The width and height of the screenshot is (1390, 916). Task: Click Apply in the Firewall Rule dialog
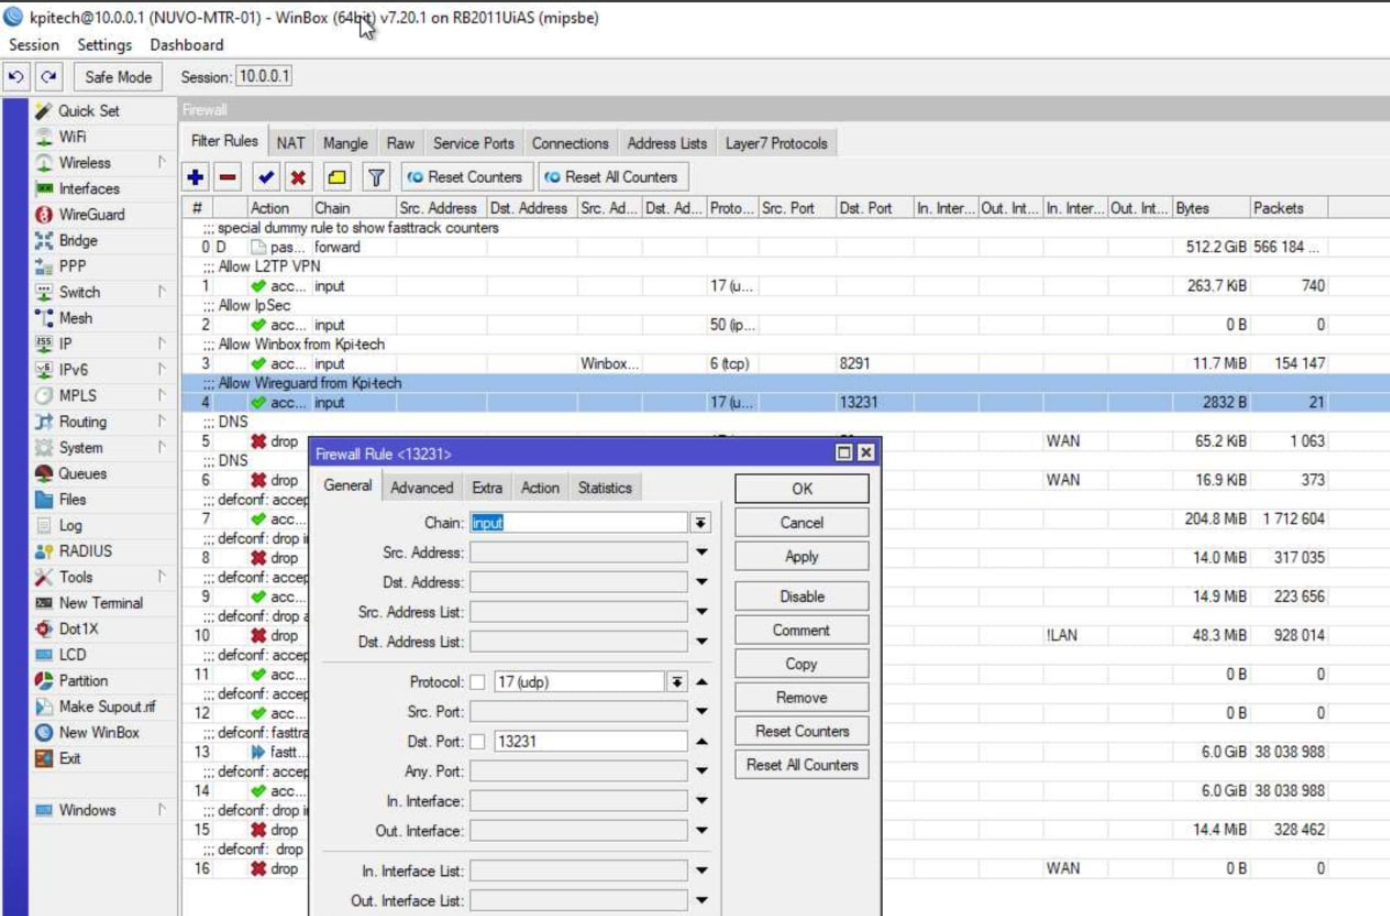(802, 556)
